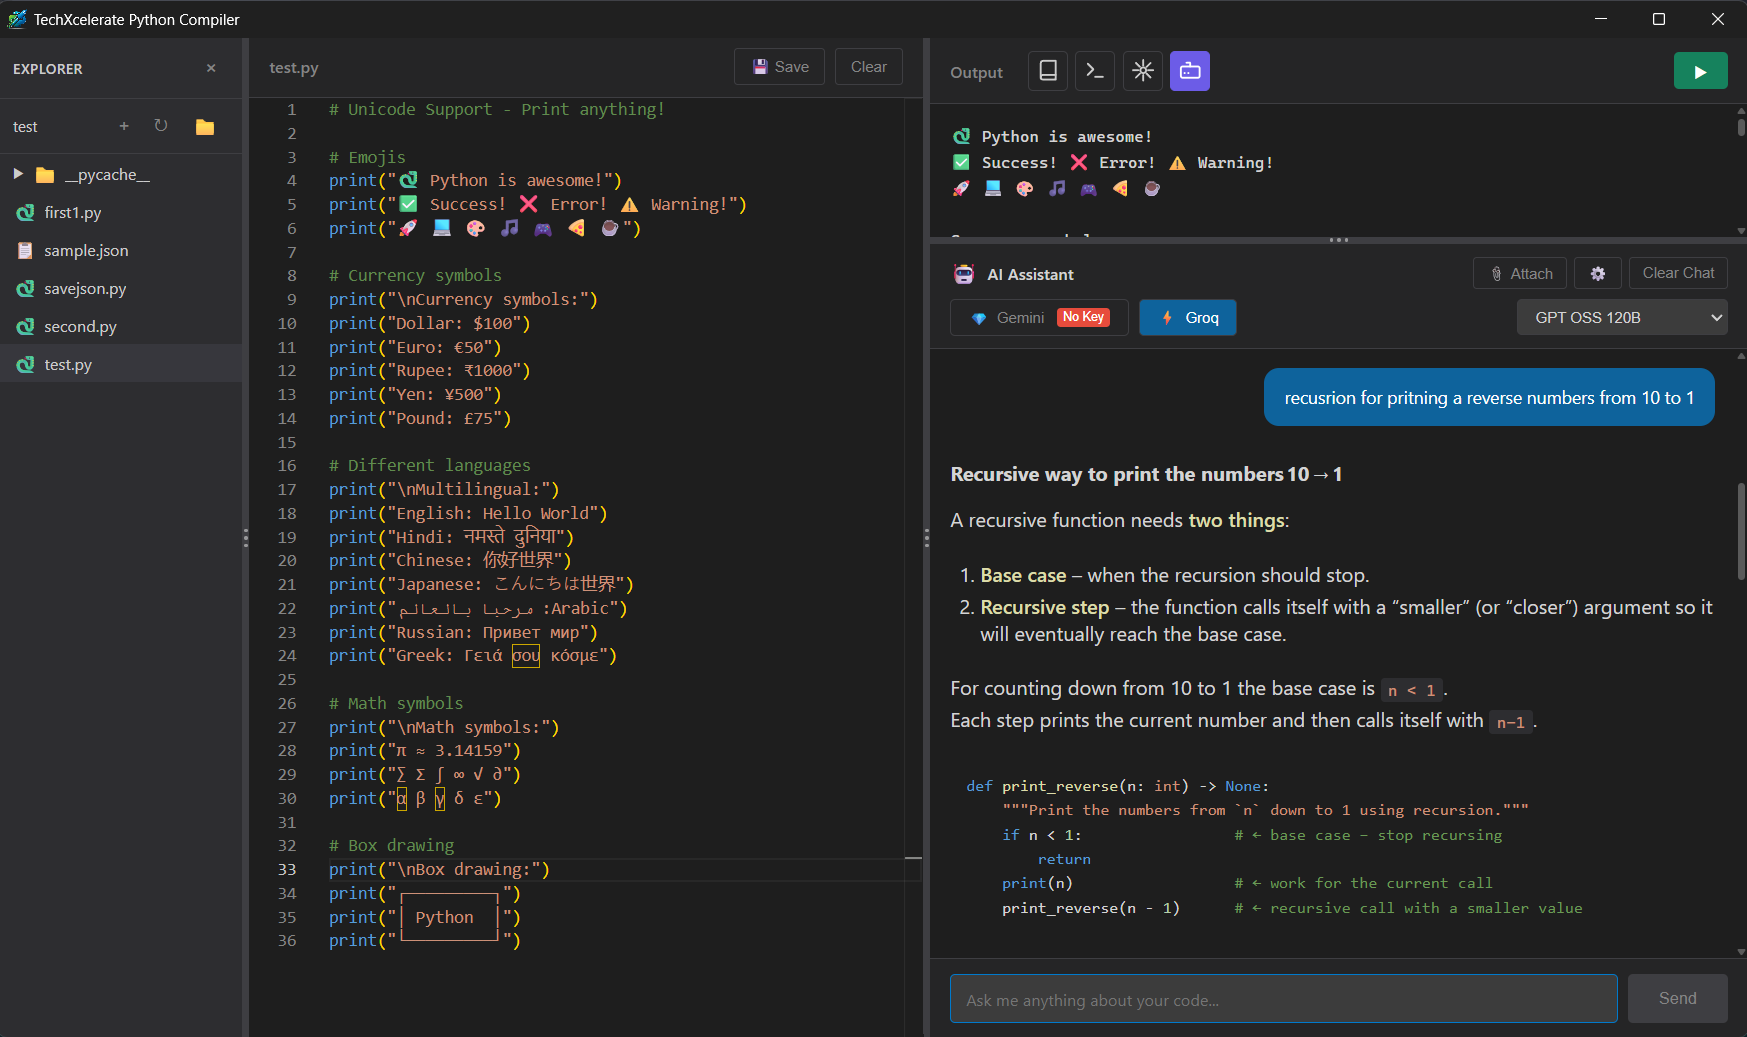The width and height of the screenshot is (1747, 1037).
Task: Close the Explorer panel with the X
Action: (x=211, y=68)
